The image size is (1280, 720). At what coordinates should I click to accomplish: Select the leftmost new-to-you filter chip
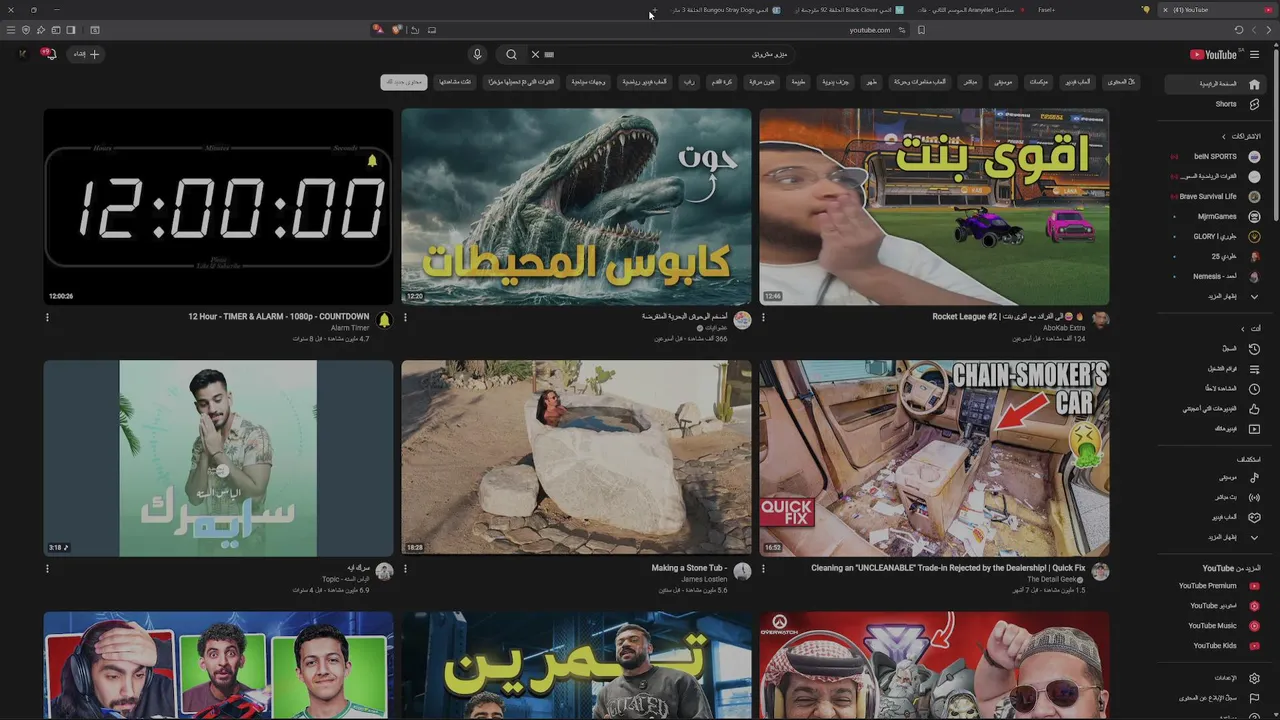pos(403,82)
